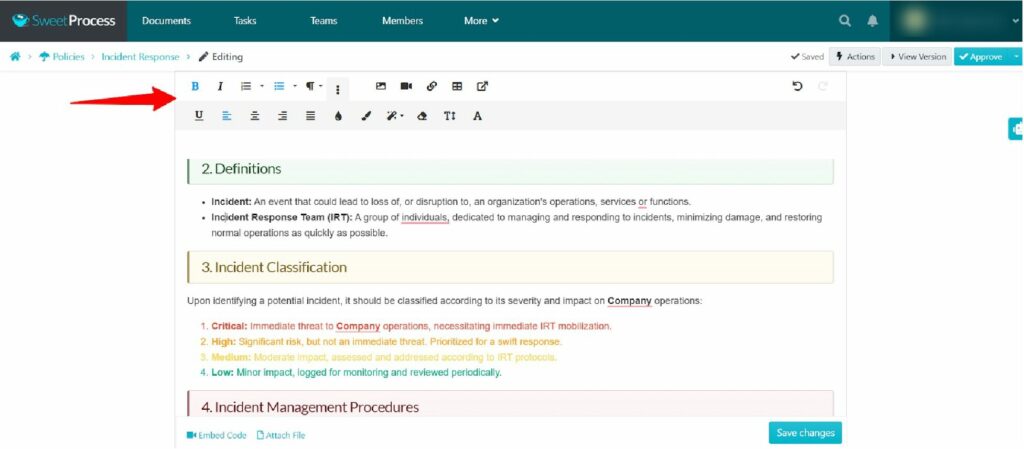Click the High severity list item
The height and width of the screenshot is (449, 1024).
tap(387, 341)
